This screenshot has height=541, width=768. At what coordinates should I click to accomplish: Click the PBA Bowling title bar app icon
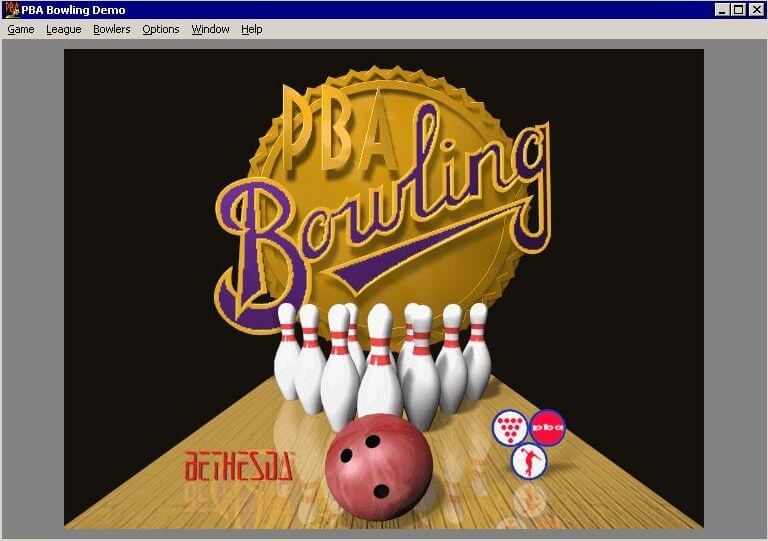pos(11,10)
